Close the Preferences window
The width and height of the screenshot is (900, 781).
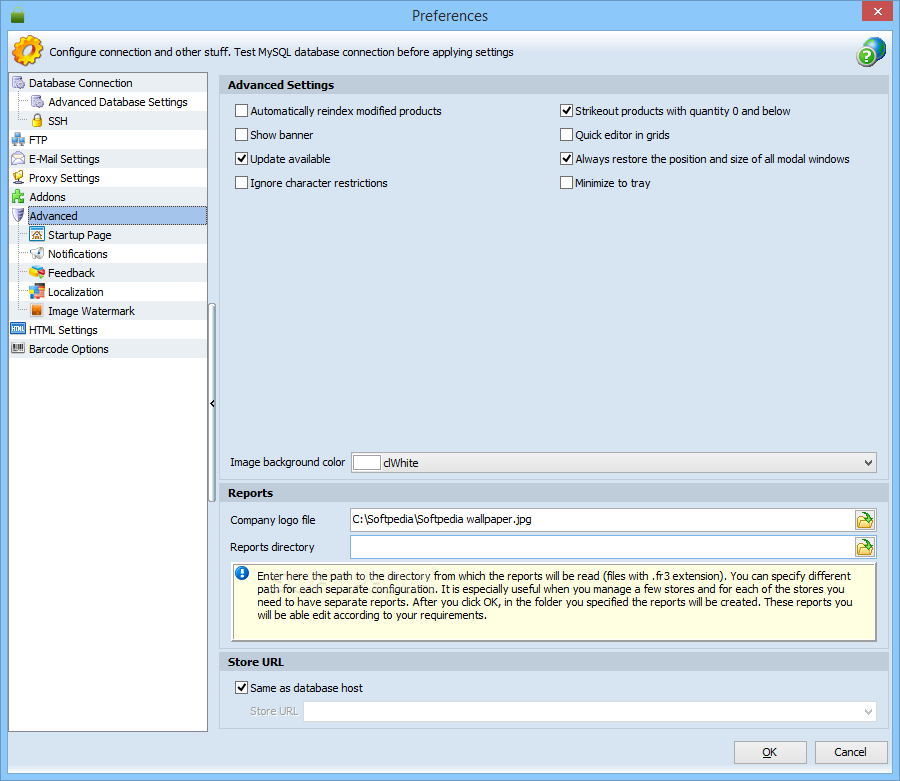coord(878,11)
